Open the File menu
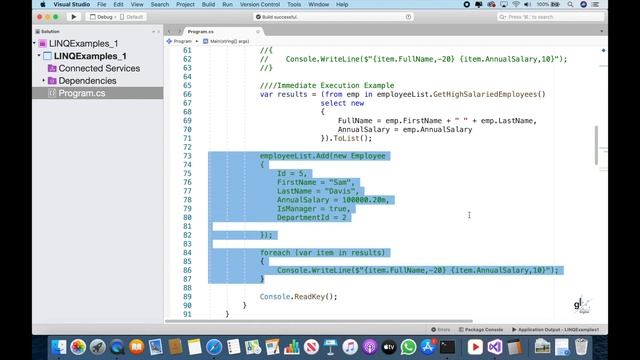This screenshot has height=360, width=640. pyautogui.click(x=102, y=4)
